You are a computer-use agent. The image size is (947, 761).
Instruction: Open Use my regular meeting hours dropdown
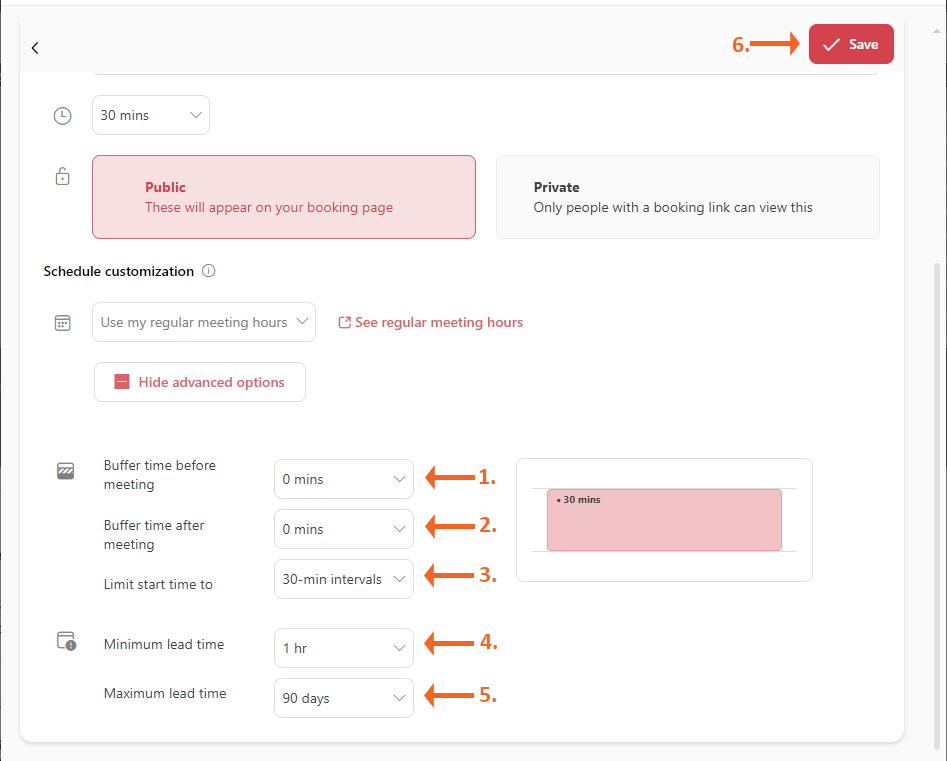pos(204,322)
